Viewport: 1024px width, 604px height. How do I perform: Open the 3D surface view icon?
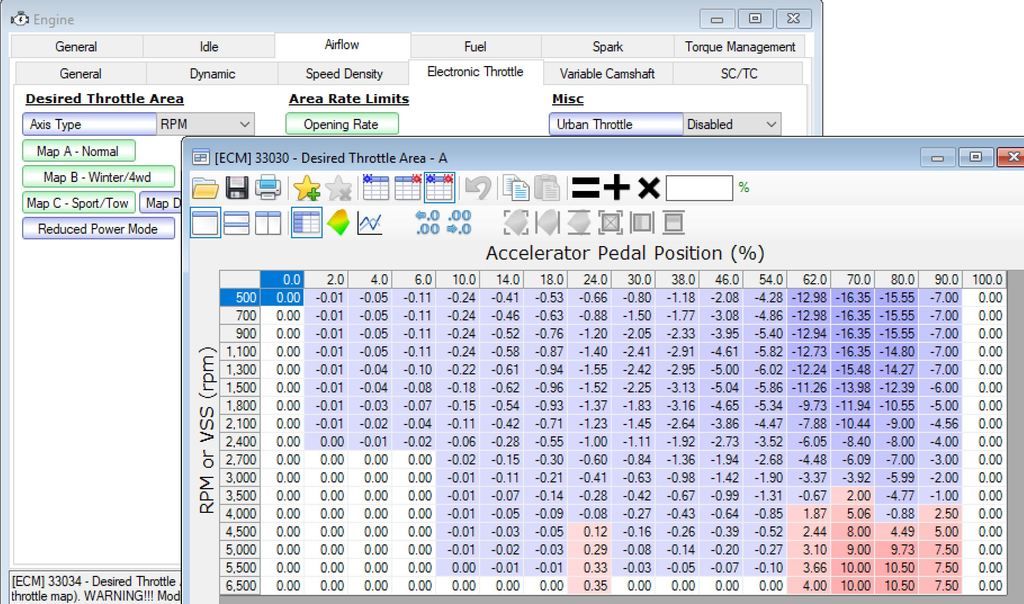click(x=339, y=222)
